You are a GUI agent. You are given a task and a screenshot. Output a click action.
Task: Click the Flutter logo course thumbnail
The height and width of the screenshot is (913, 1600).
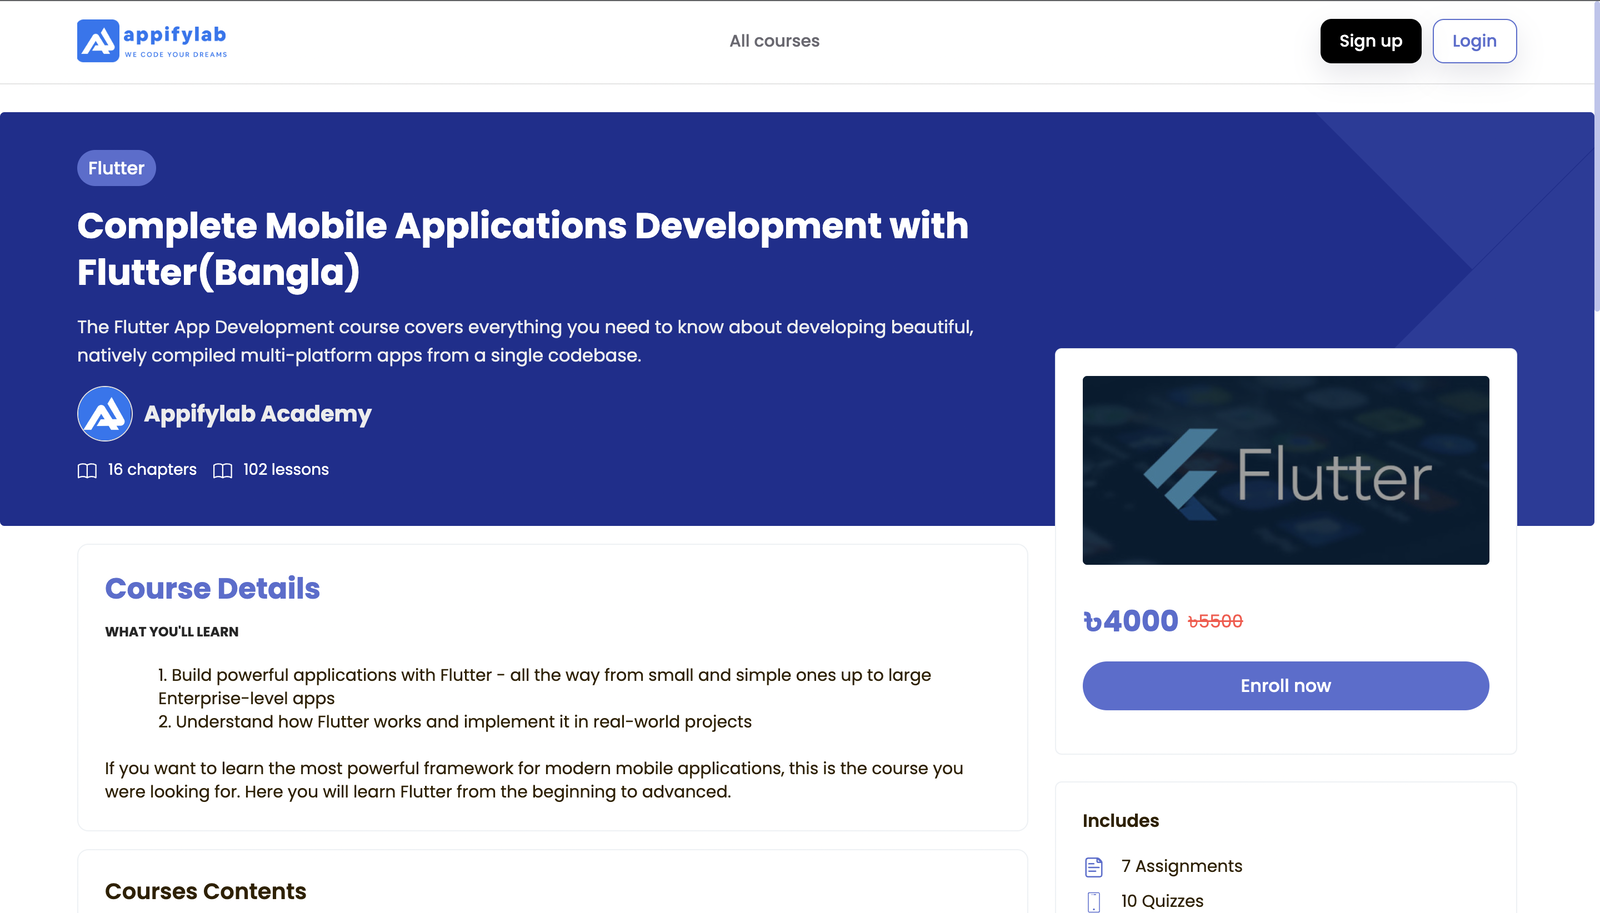(x=1285, y=470)
